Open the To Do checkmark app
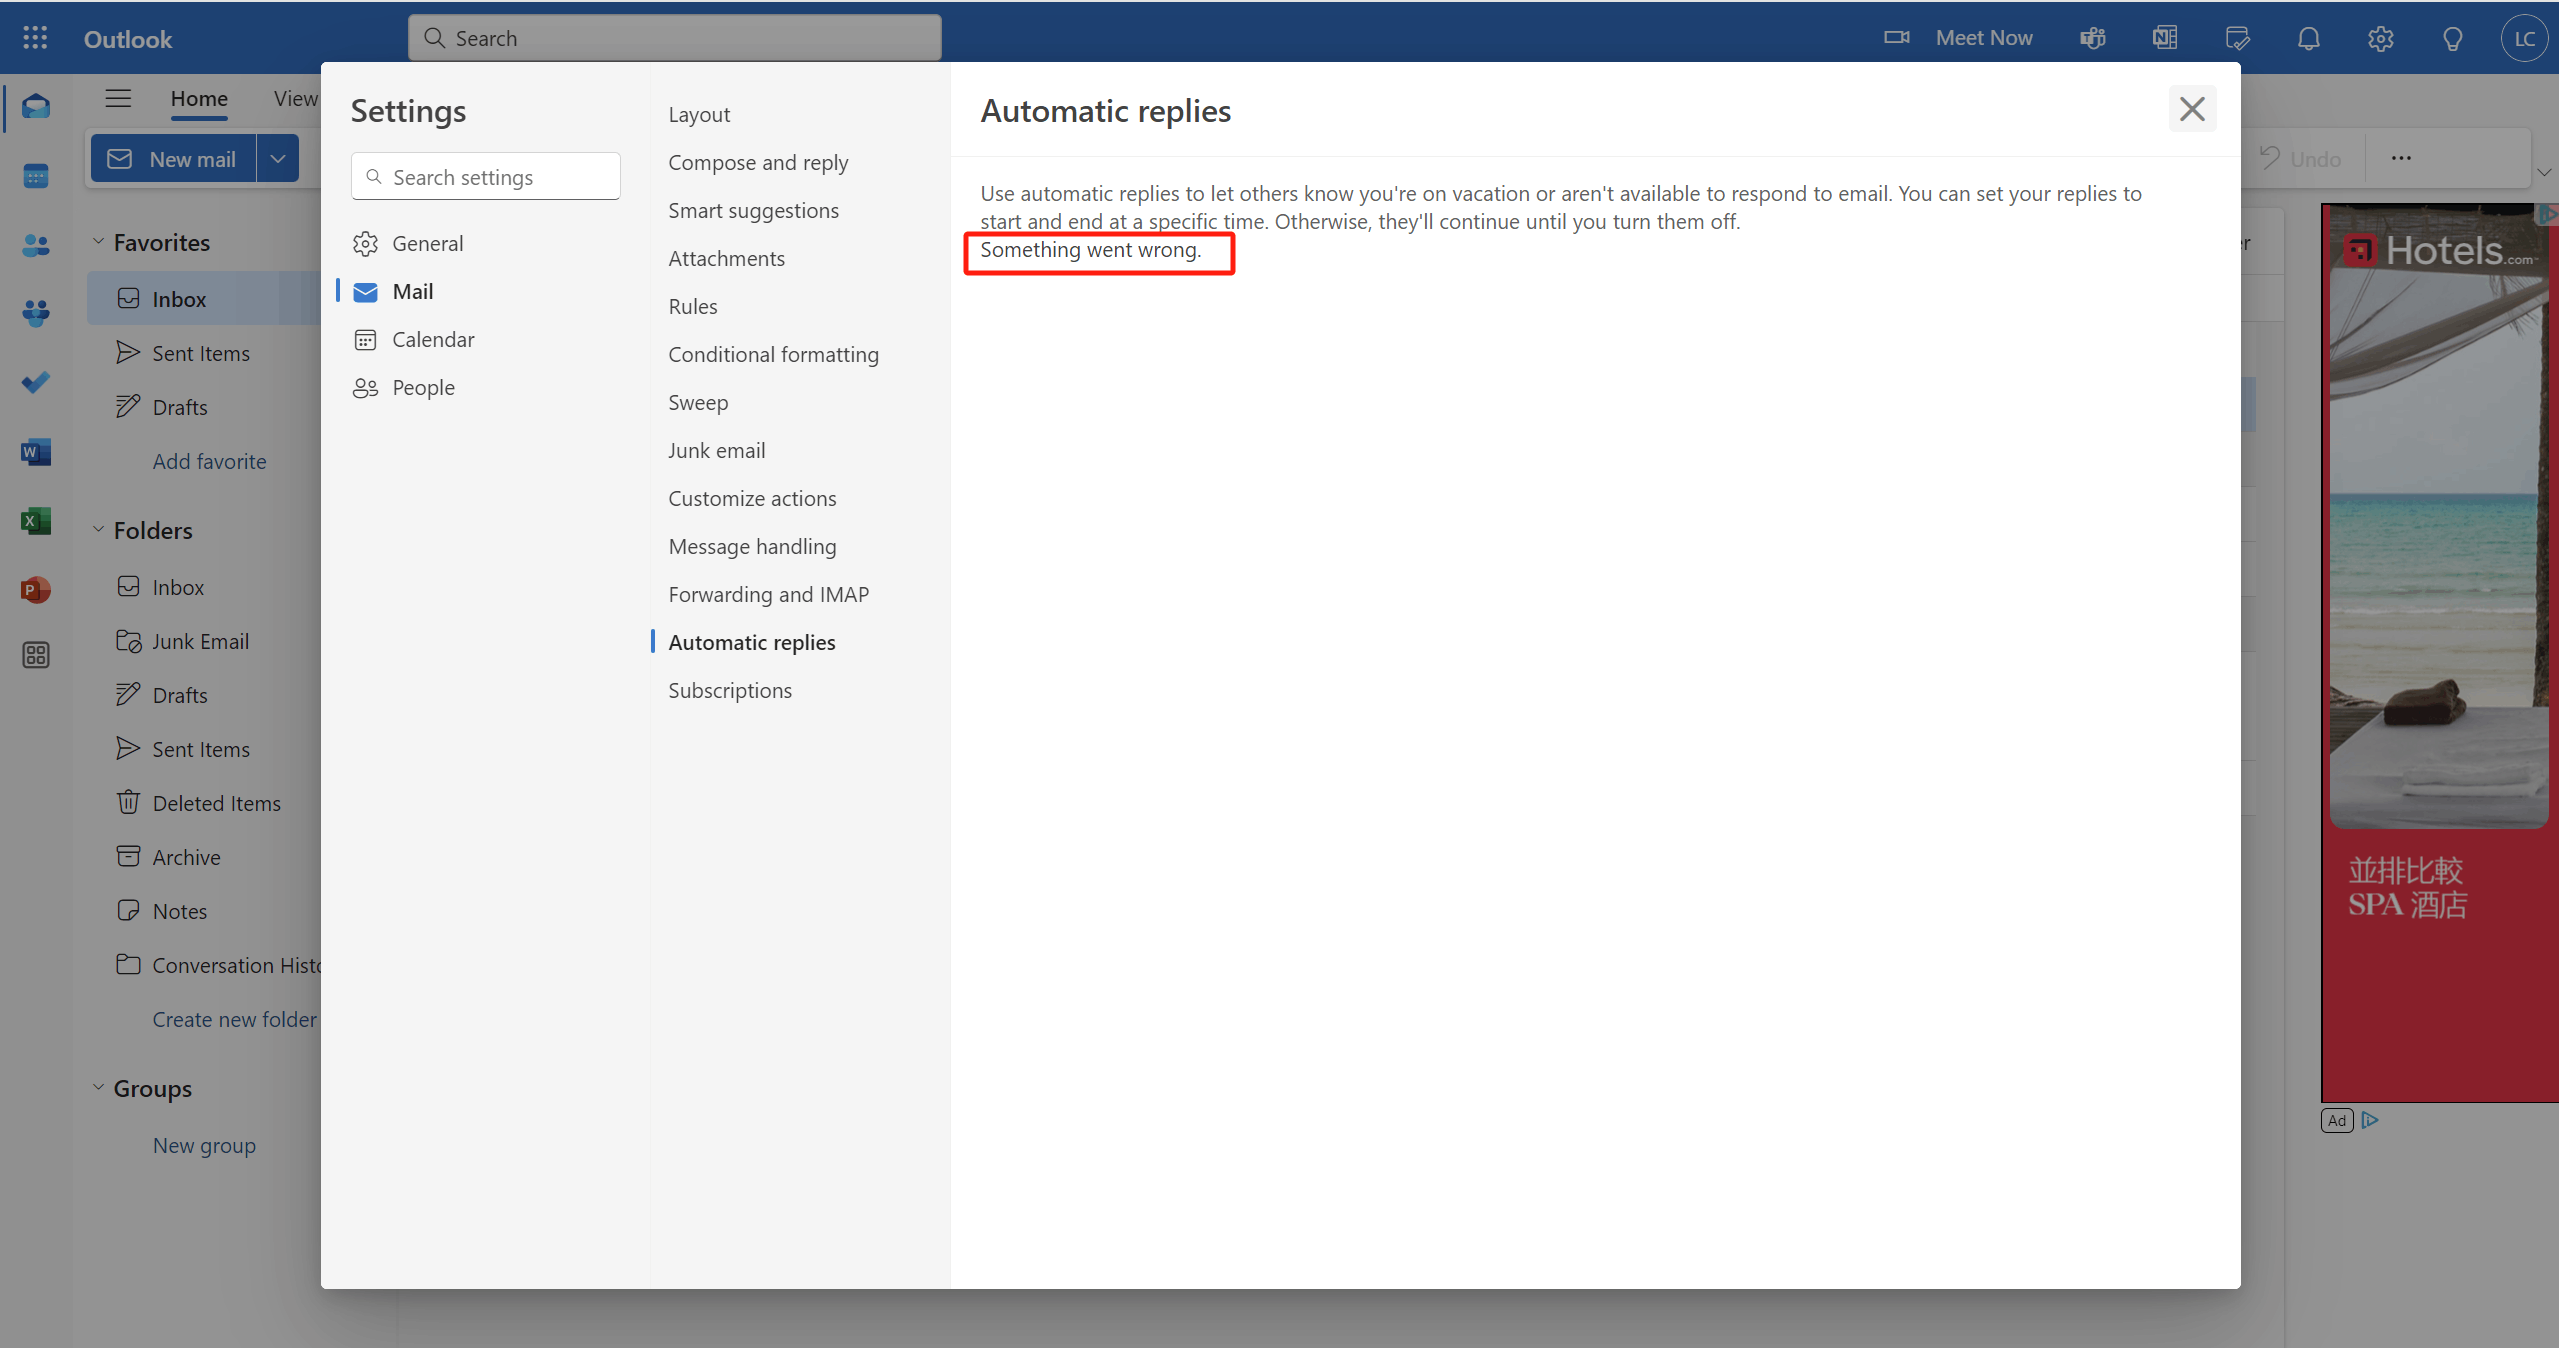 (x=36, y=383)
